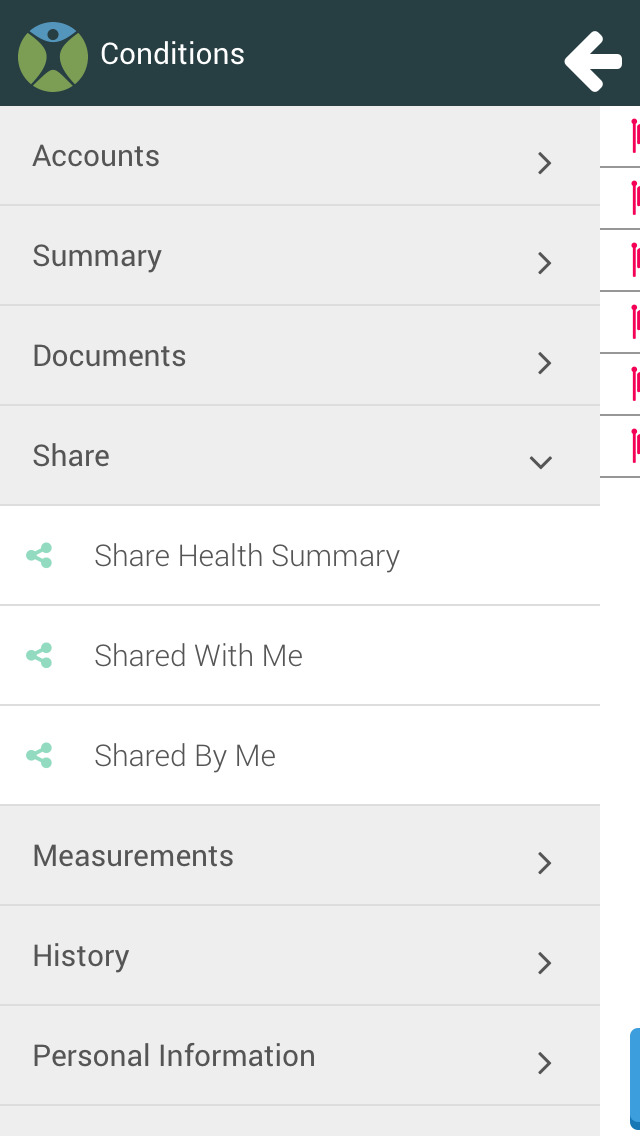
Task: Tap share icon beside Share Health Summary
Action: pos(39,556)
